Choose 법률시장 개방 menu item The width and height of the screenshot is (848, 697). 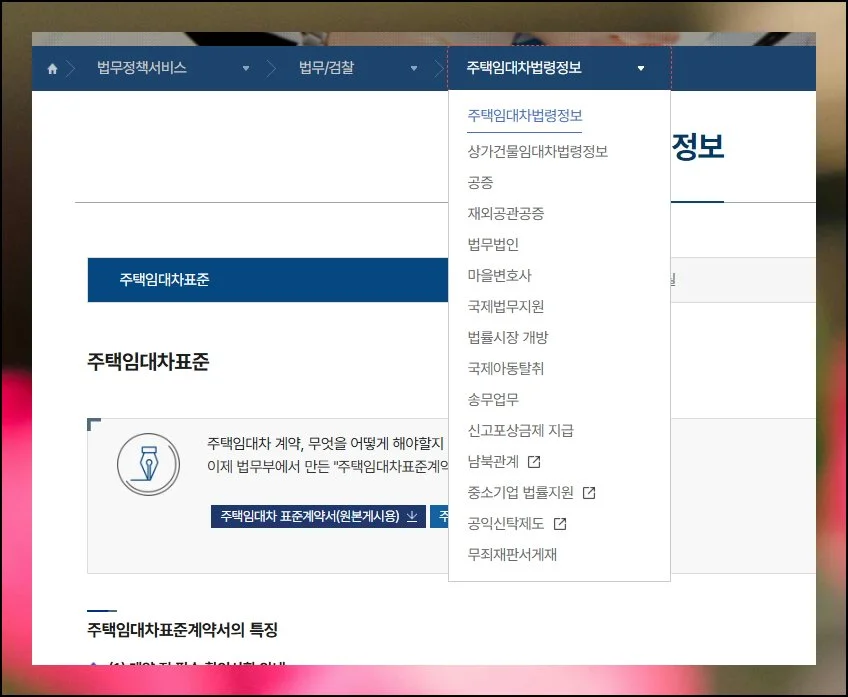[x=507, y=338]
